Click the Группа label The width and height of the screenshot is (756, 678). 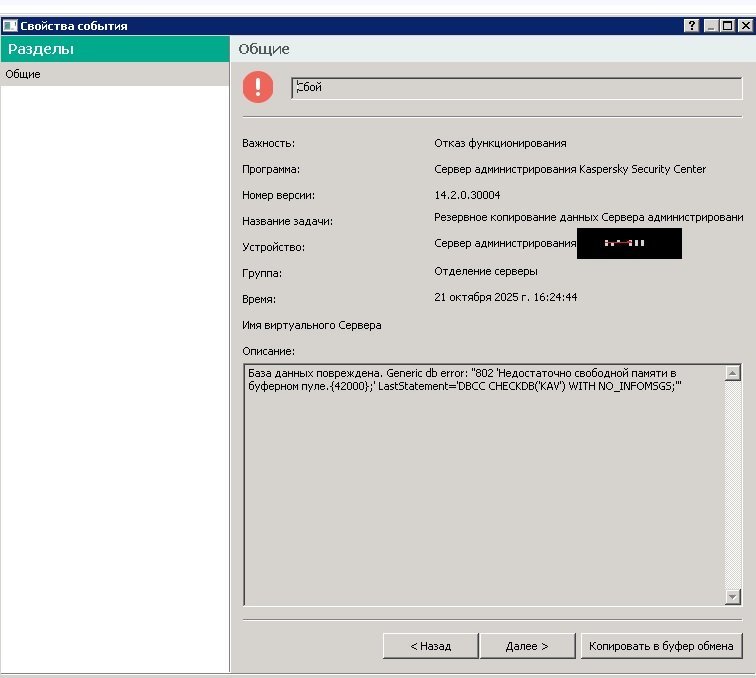pyautogui.click(x=262, y=273)
